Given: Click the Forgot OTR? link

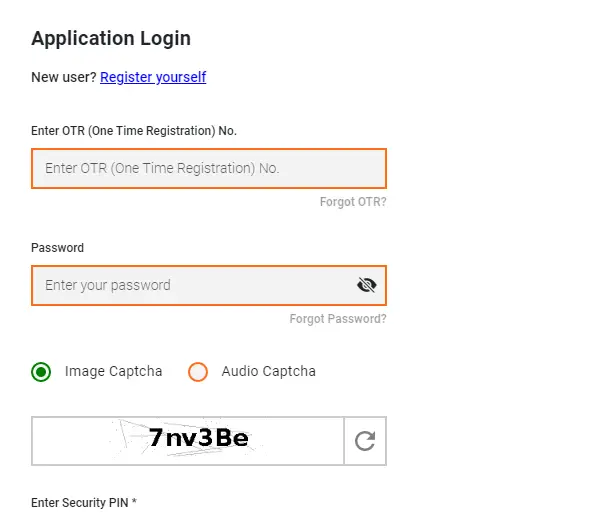Looking at the screenshot, I should [353, 202].
